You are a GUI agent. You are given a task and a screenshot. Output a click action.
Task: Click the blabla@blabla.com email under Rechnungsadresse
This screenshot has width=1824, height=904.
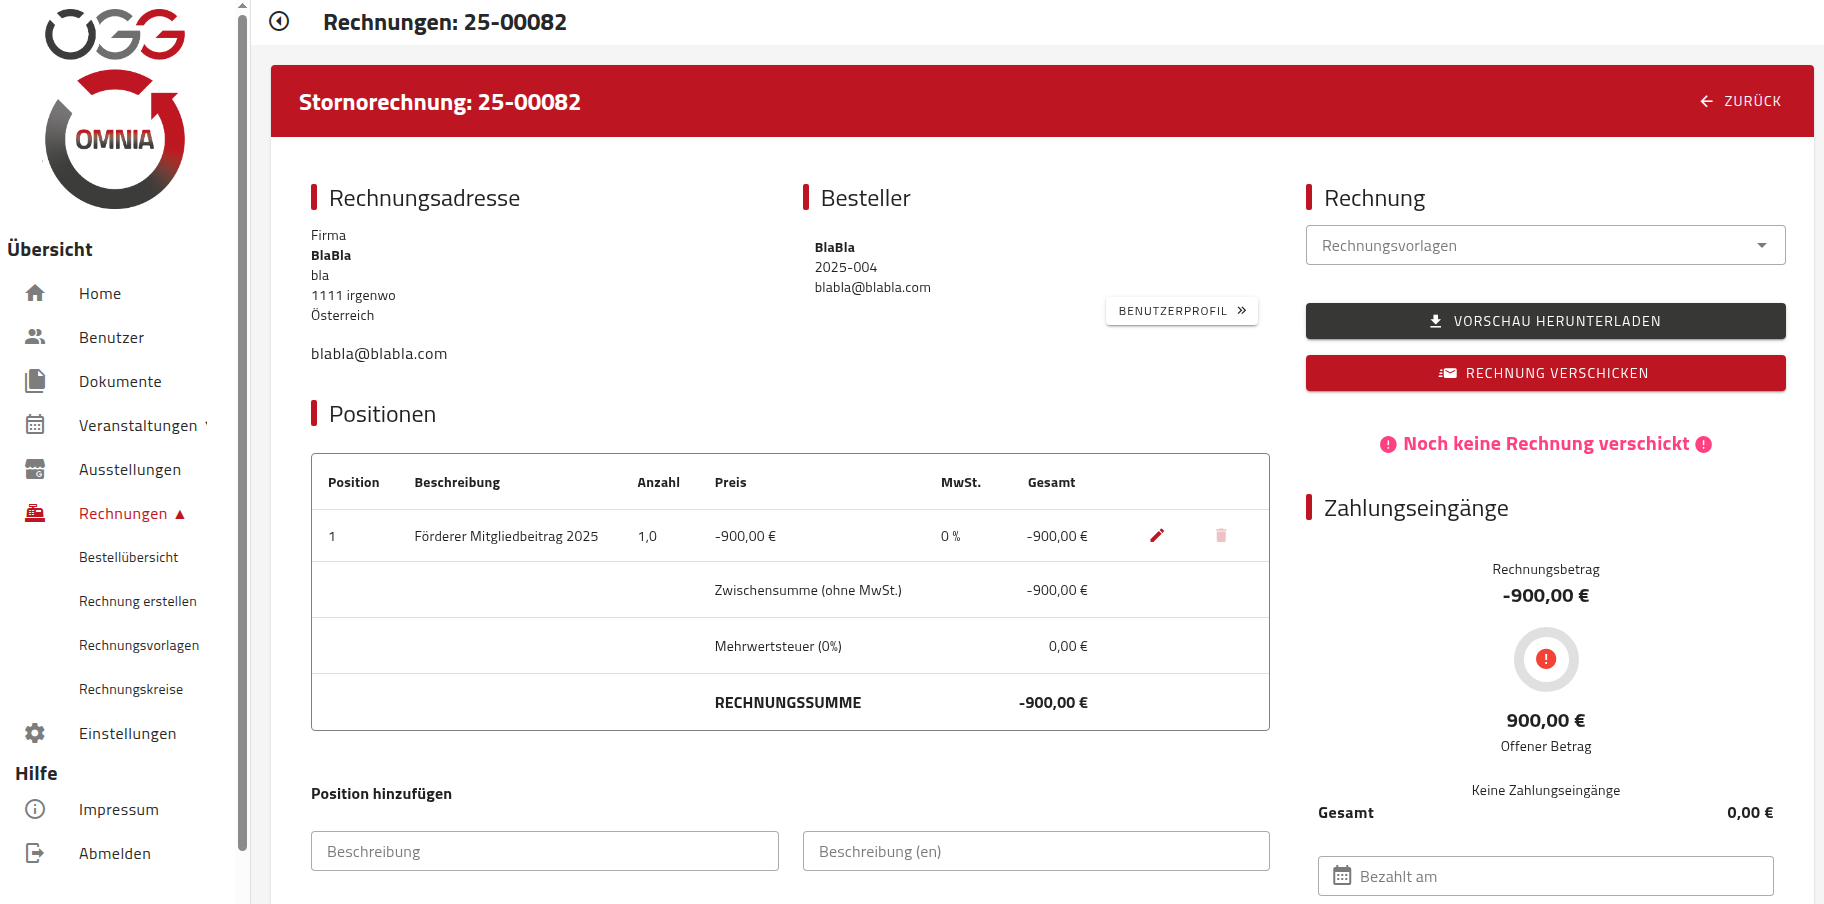[379, 354]
